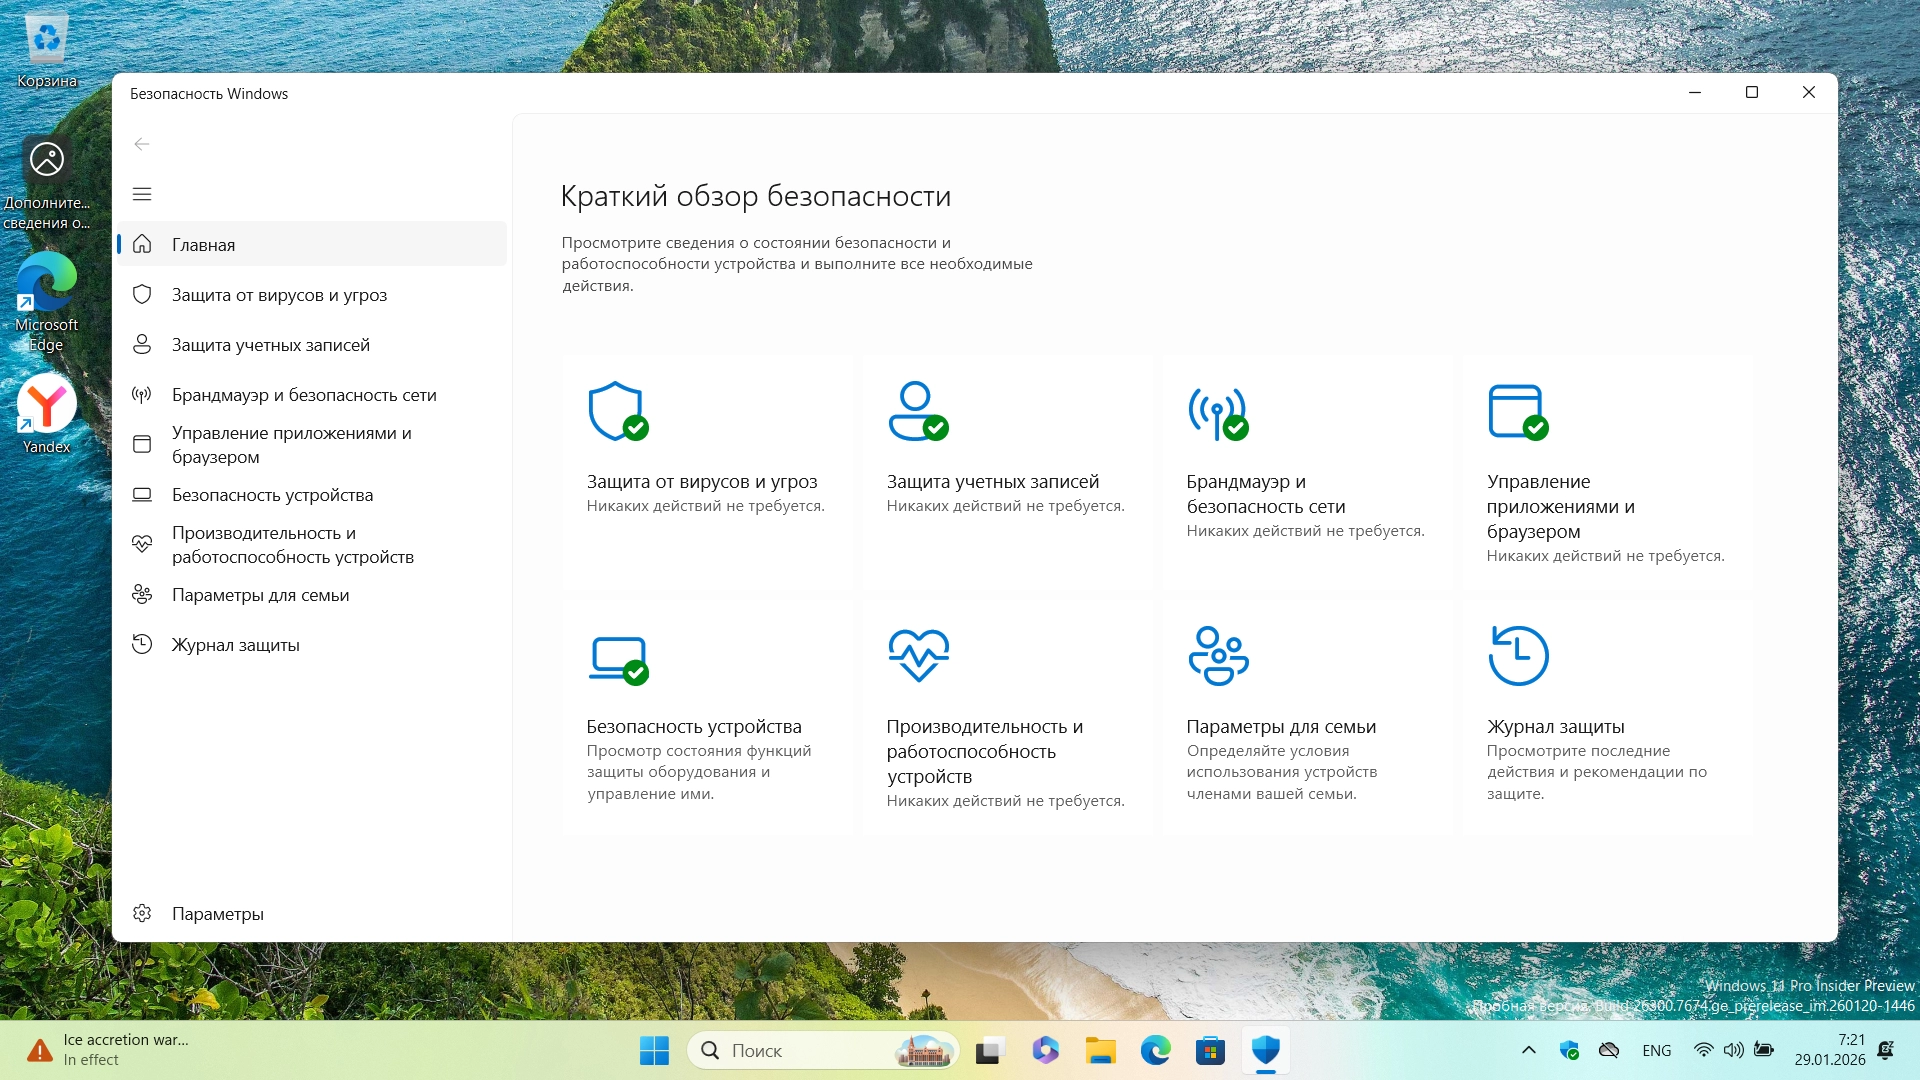Viewport: 1920px width, 1080px height.
Task: Show hidden system tray icons chevron
Action: 1528,1050
